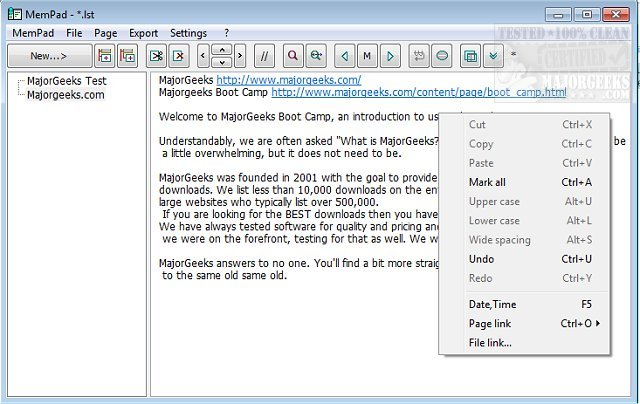Maximize the MemPad window
640x404 pixels.
[587, 15]
